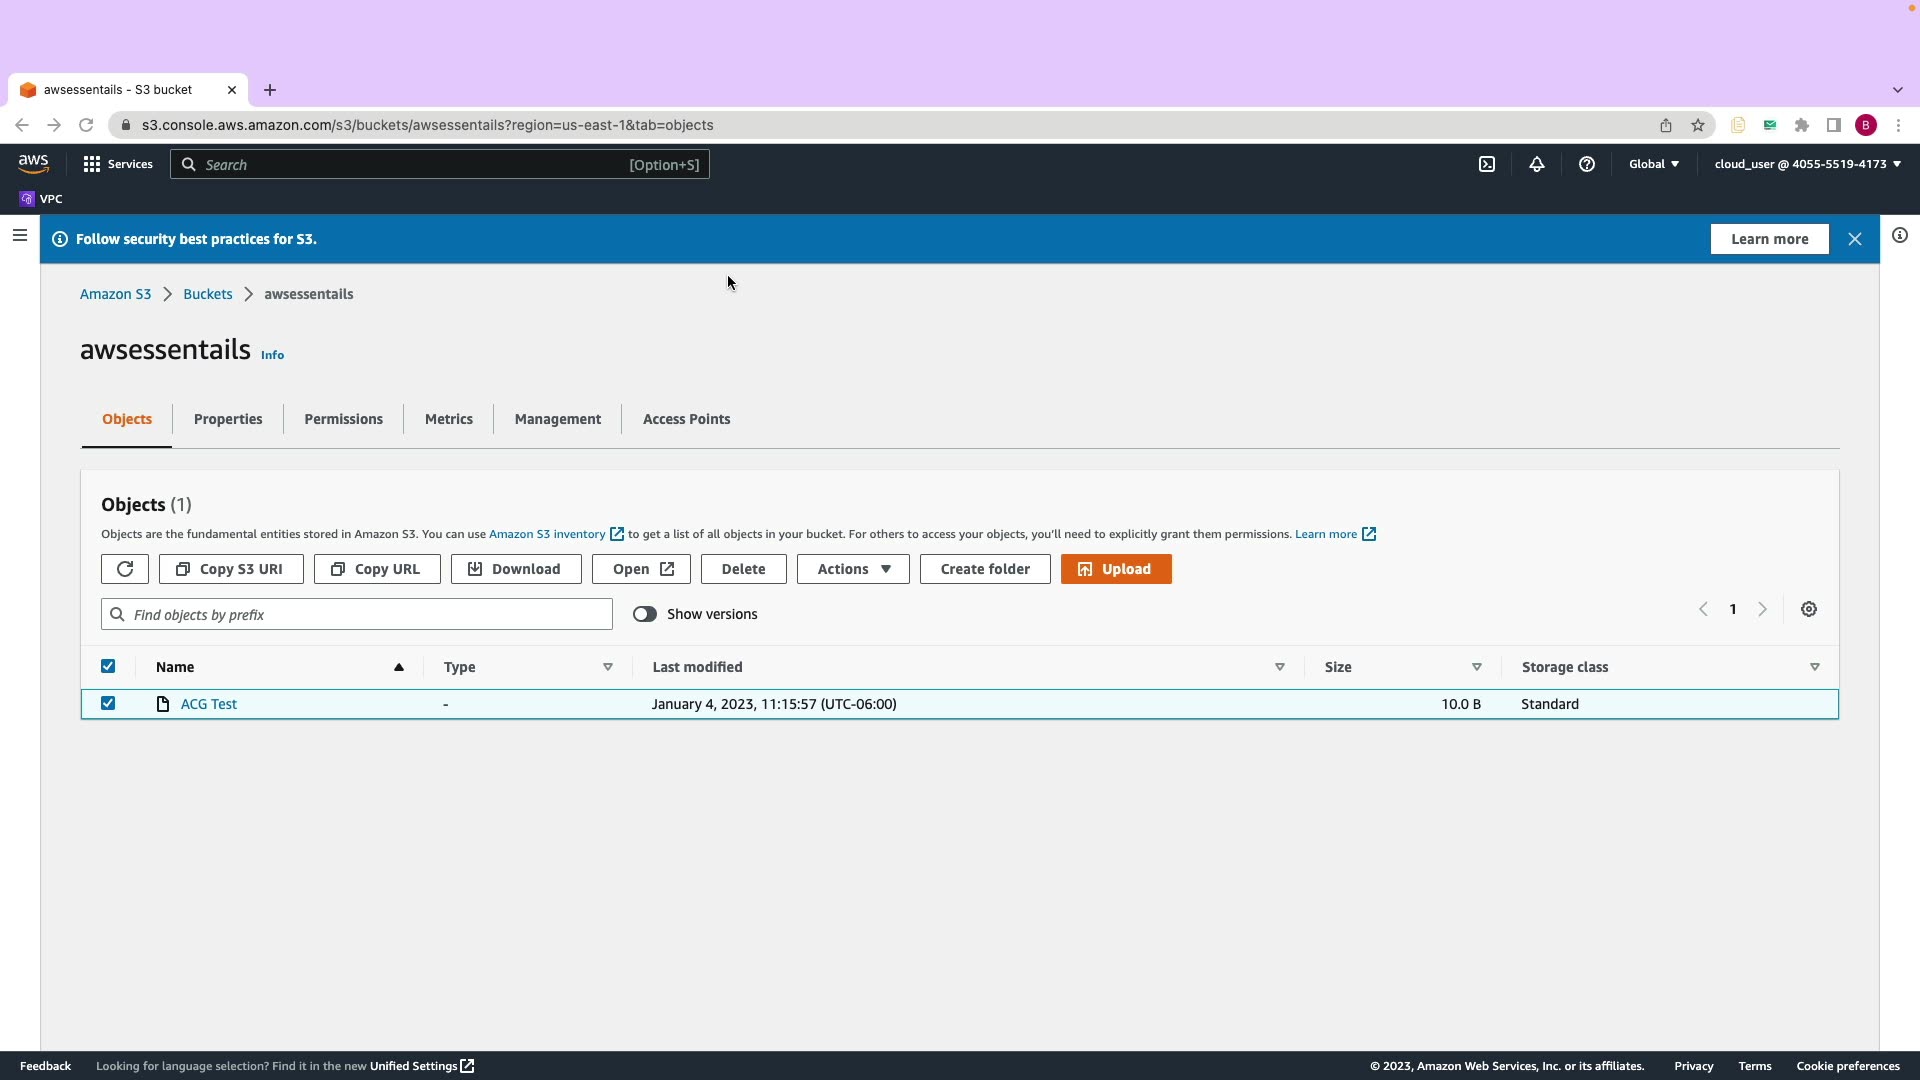This screenshot has width=1920, height=1080.
Task: Deselect the ACG Test row checkbox
Action: click(x=108, y=704)
